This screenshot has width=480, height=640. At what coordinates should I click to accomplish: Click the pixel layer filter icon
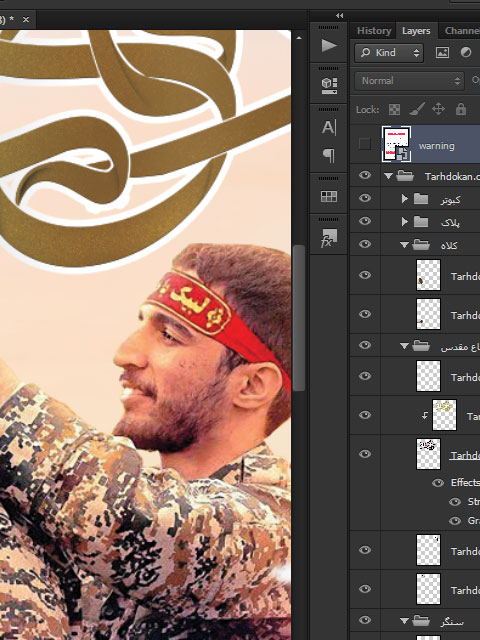442,52
